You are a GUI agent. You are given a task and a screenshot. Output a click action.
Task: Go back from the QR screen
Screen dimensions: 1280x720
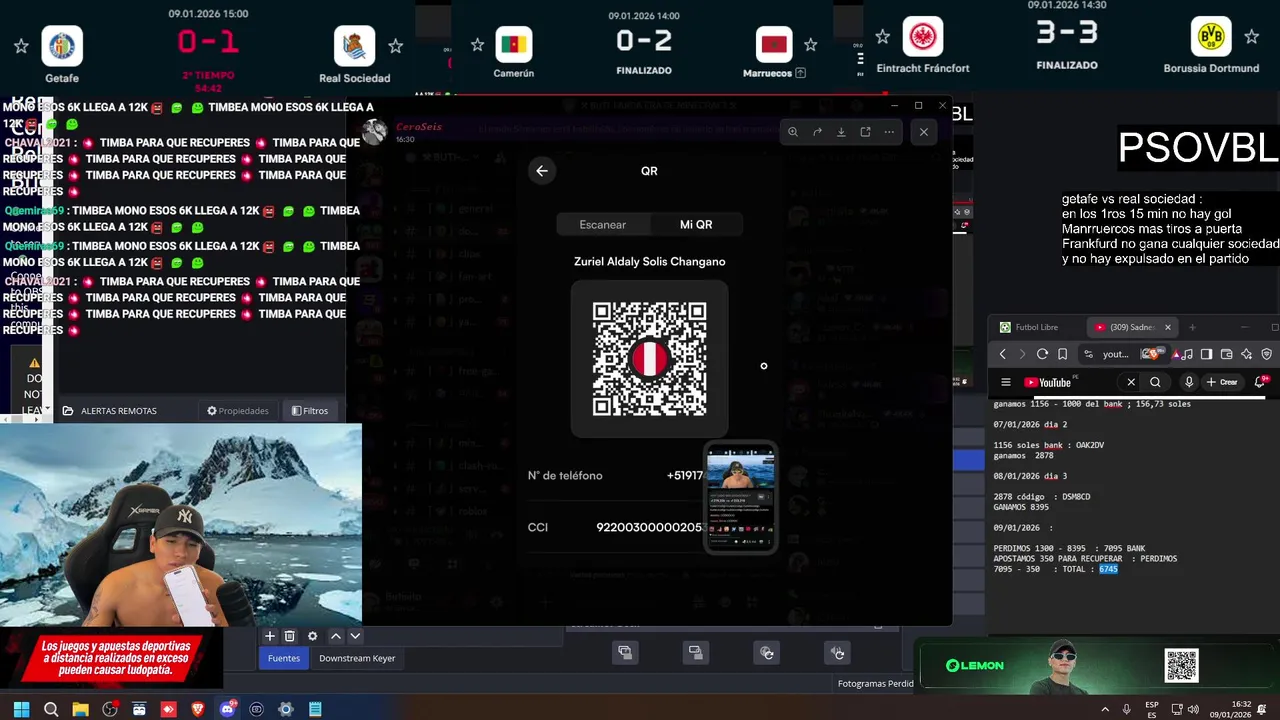(541, 171)
